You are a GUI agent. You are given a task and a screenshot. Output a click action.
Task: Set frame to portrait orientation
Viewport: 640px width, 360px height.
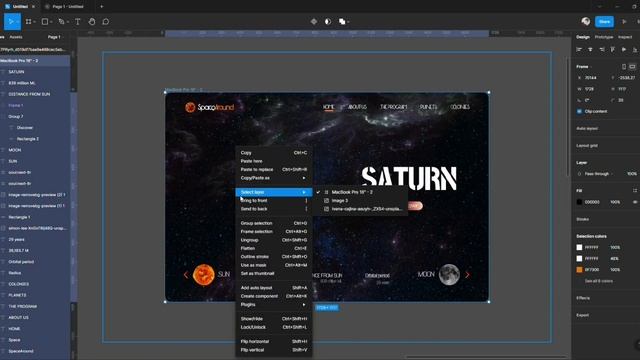click(624, 67)
